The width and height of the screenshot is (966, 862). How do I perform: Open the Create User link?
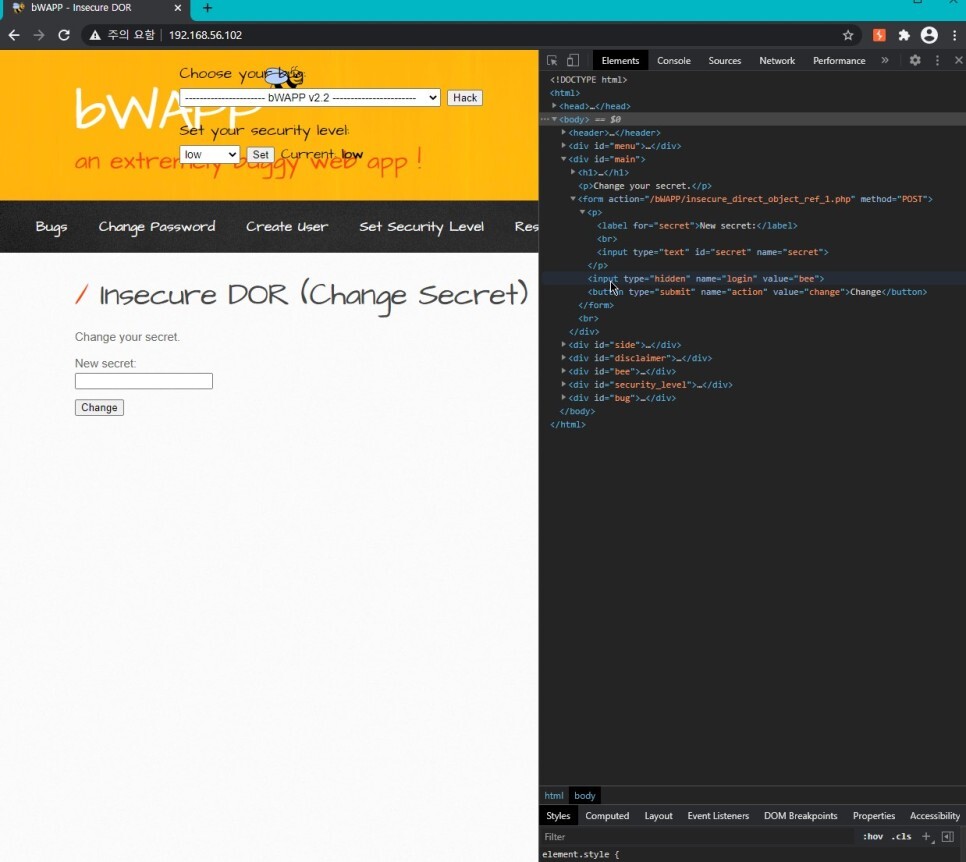pyautogui.click(x=287, y=227)
